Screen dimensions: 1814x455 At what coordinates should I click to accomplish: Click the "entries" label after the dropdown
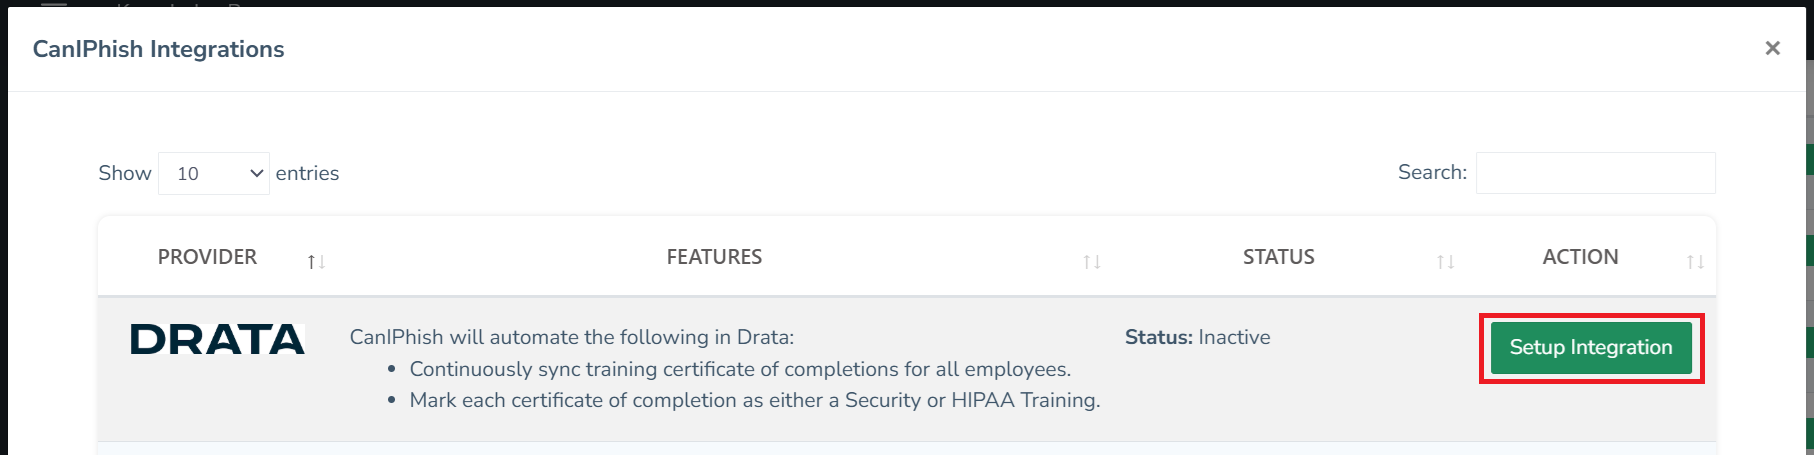(307, 174)
